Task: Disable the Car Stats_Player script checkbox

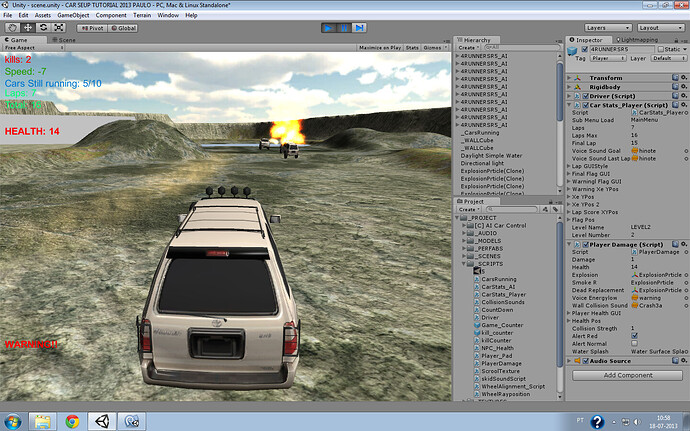Action: (x=586, y=105)
